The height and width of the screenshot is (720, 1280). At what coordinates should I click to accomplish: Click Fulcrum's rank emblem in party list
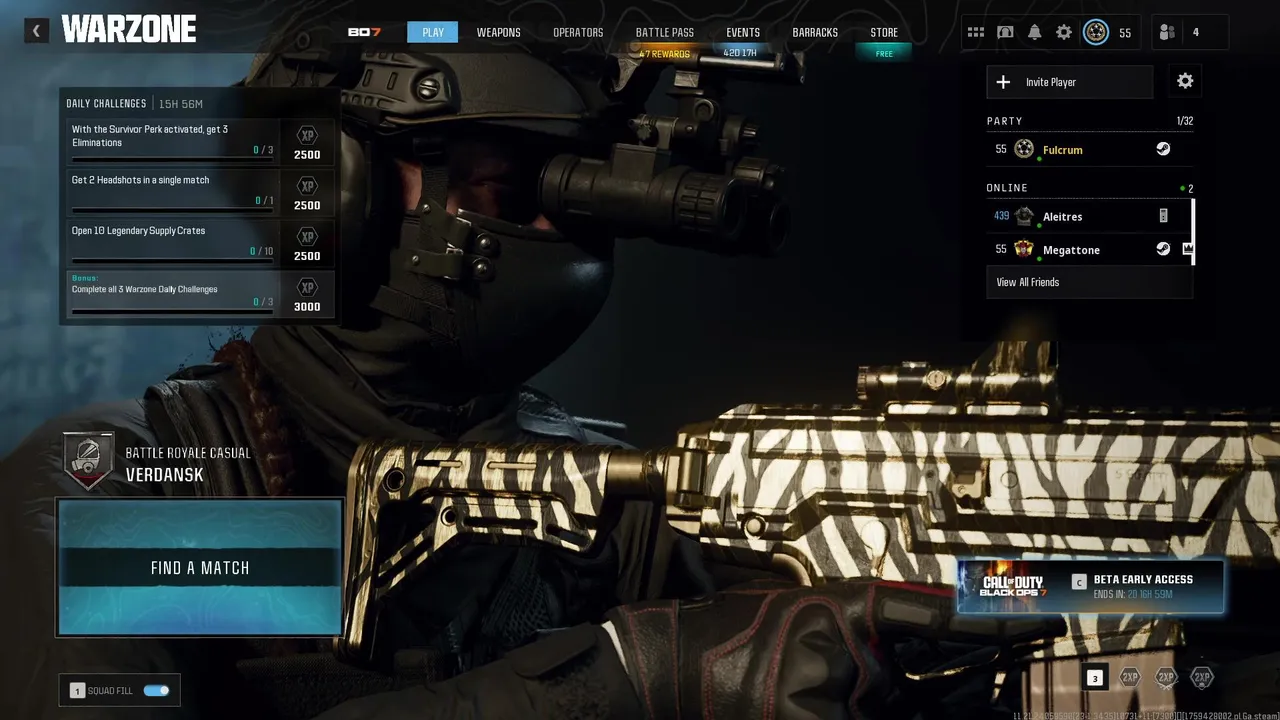1024,149
